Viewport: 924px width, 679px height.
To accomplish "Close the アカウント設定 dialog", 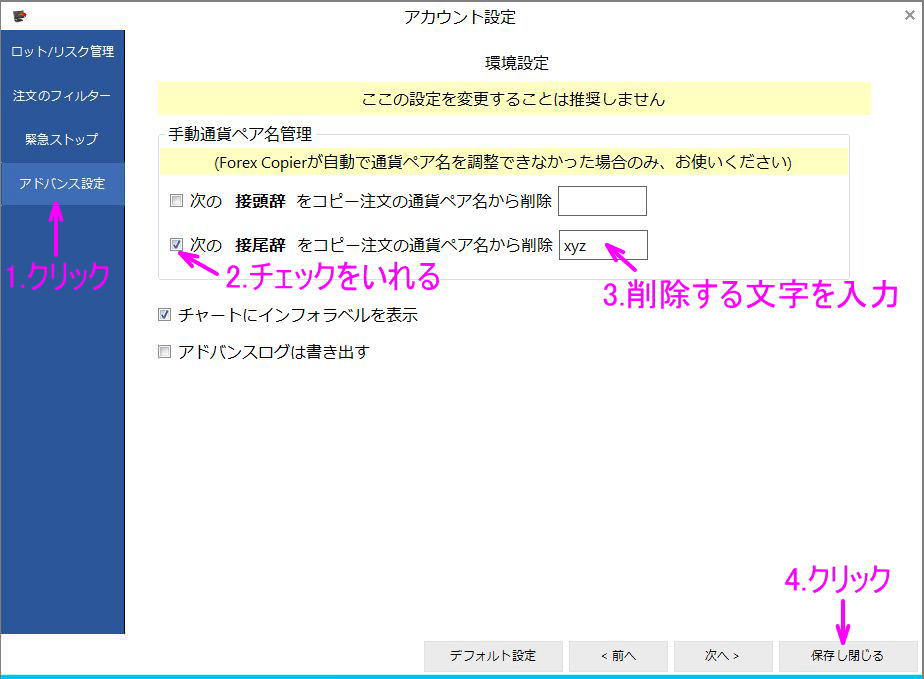I will pos(911,15).
